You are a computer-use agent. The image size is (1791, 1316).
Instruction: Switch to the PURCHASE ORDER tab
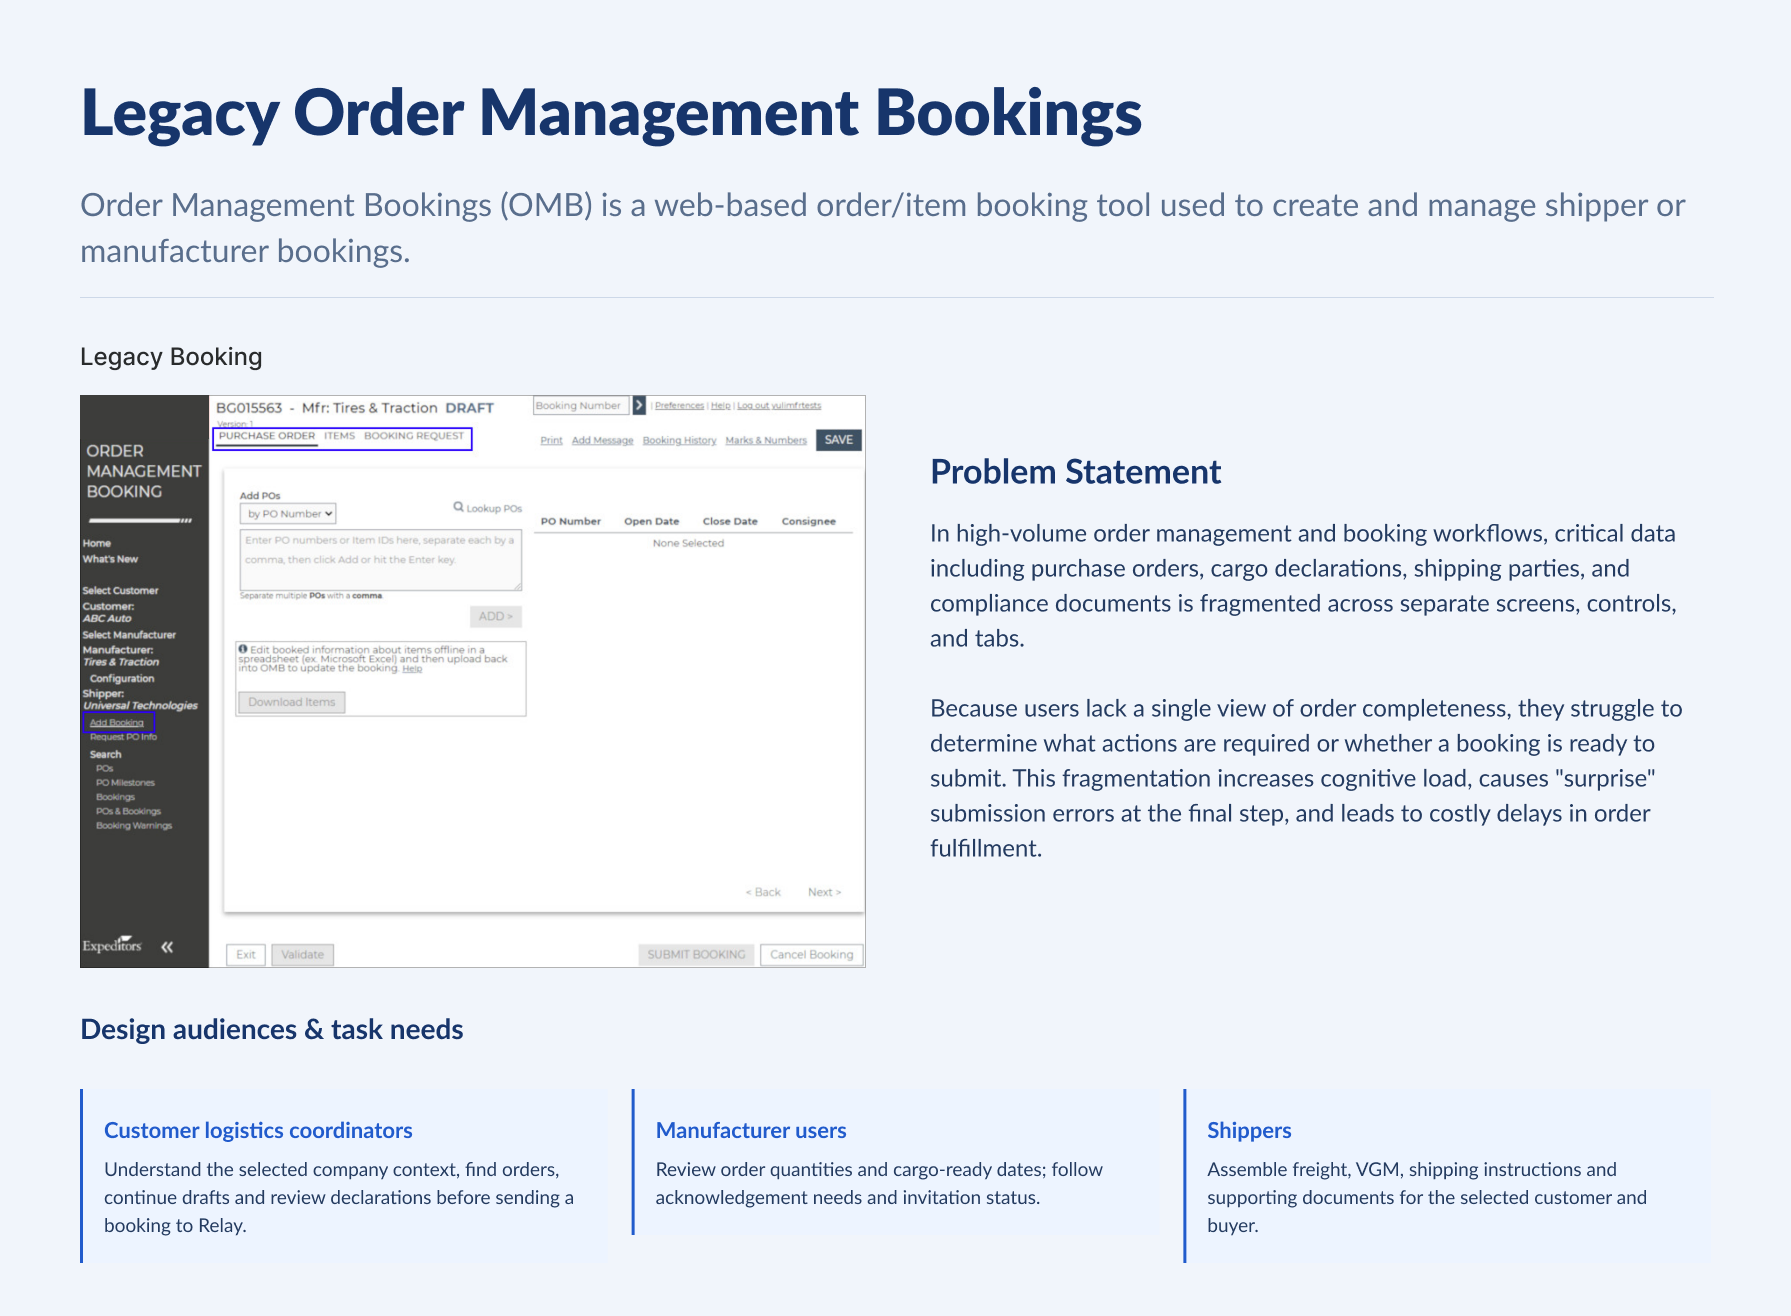tap(267, 436)
